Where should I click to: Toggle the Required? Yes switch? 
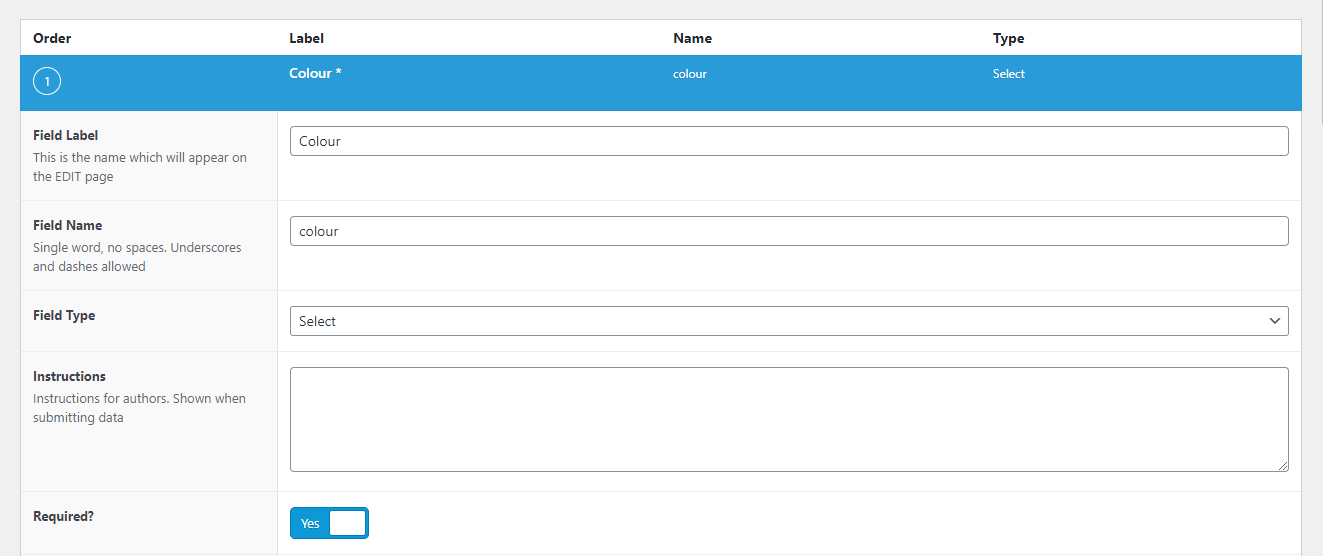[329, 523]
